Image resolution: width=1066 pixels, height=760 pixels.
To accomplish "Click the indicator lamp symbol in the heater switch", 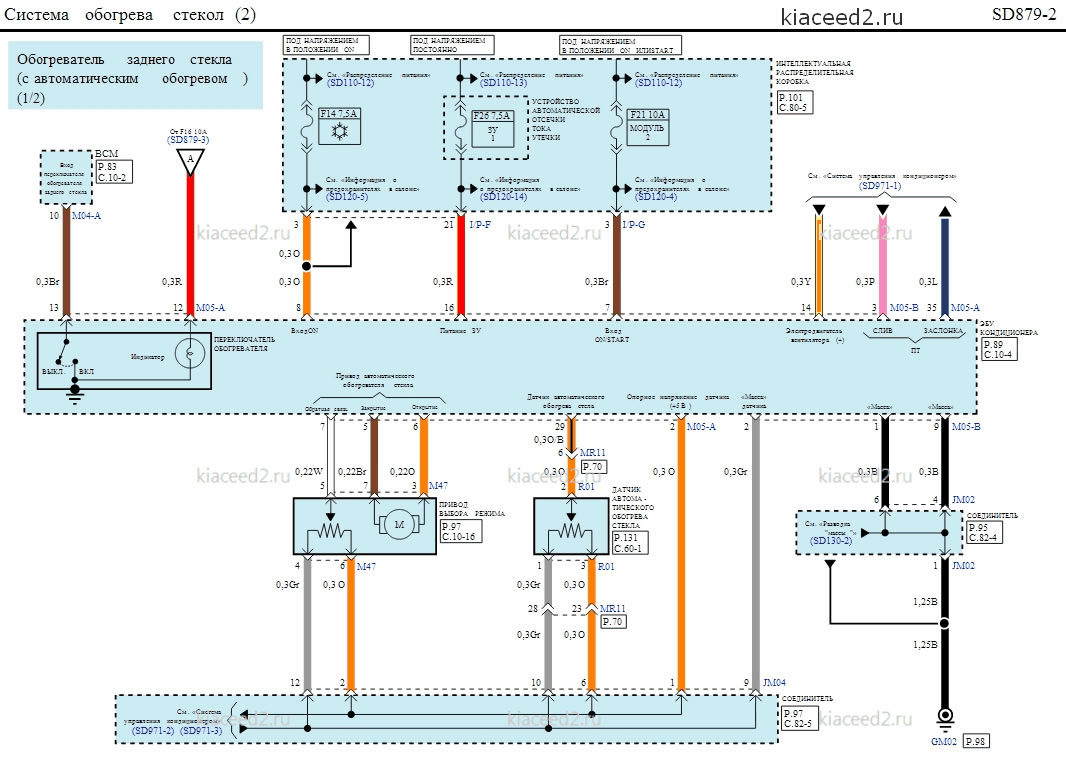I will coord(190,353).
